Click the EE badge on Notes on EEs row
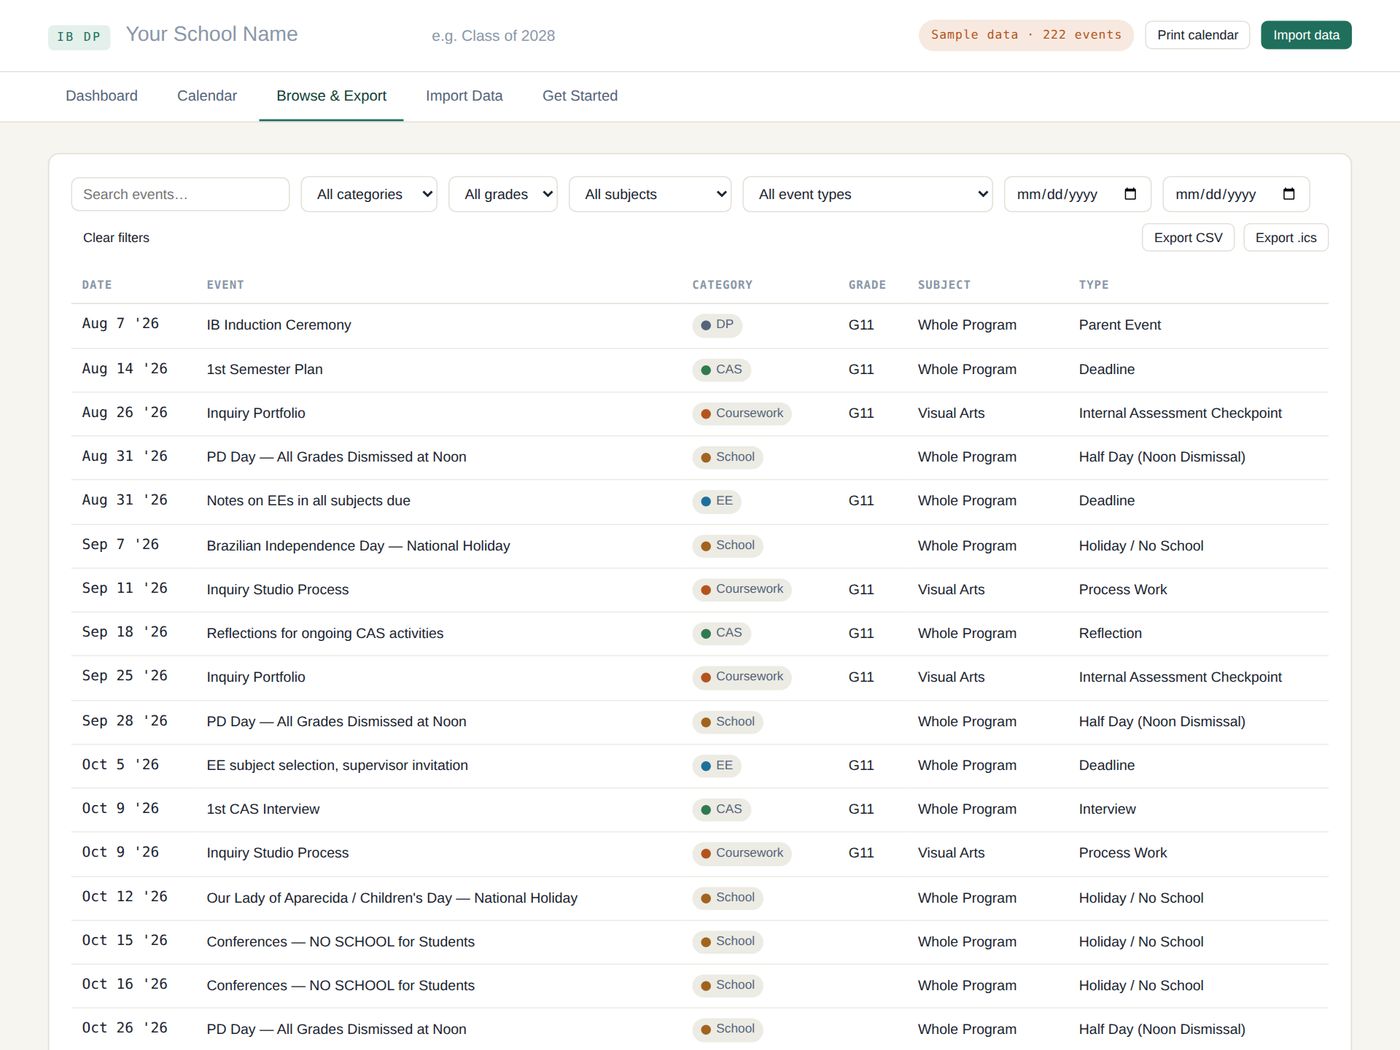 (x=717, y=501)
